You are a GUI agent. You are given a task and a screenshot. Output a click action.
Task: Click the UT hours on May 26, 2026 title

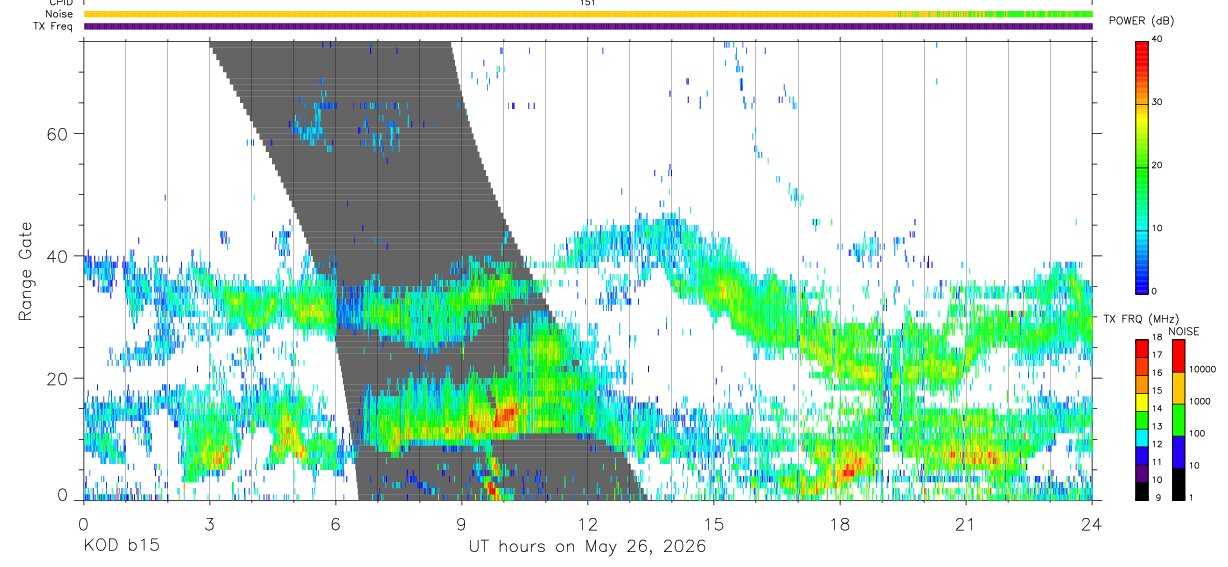coord(587,547)
